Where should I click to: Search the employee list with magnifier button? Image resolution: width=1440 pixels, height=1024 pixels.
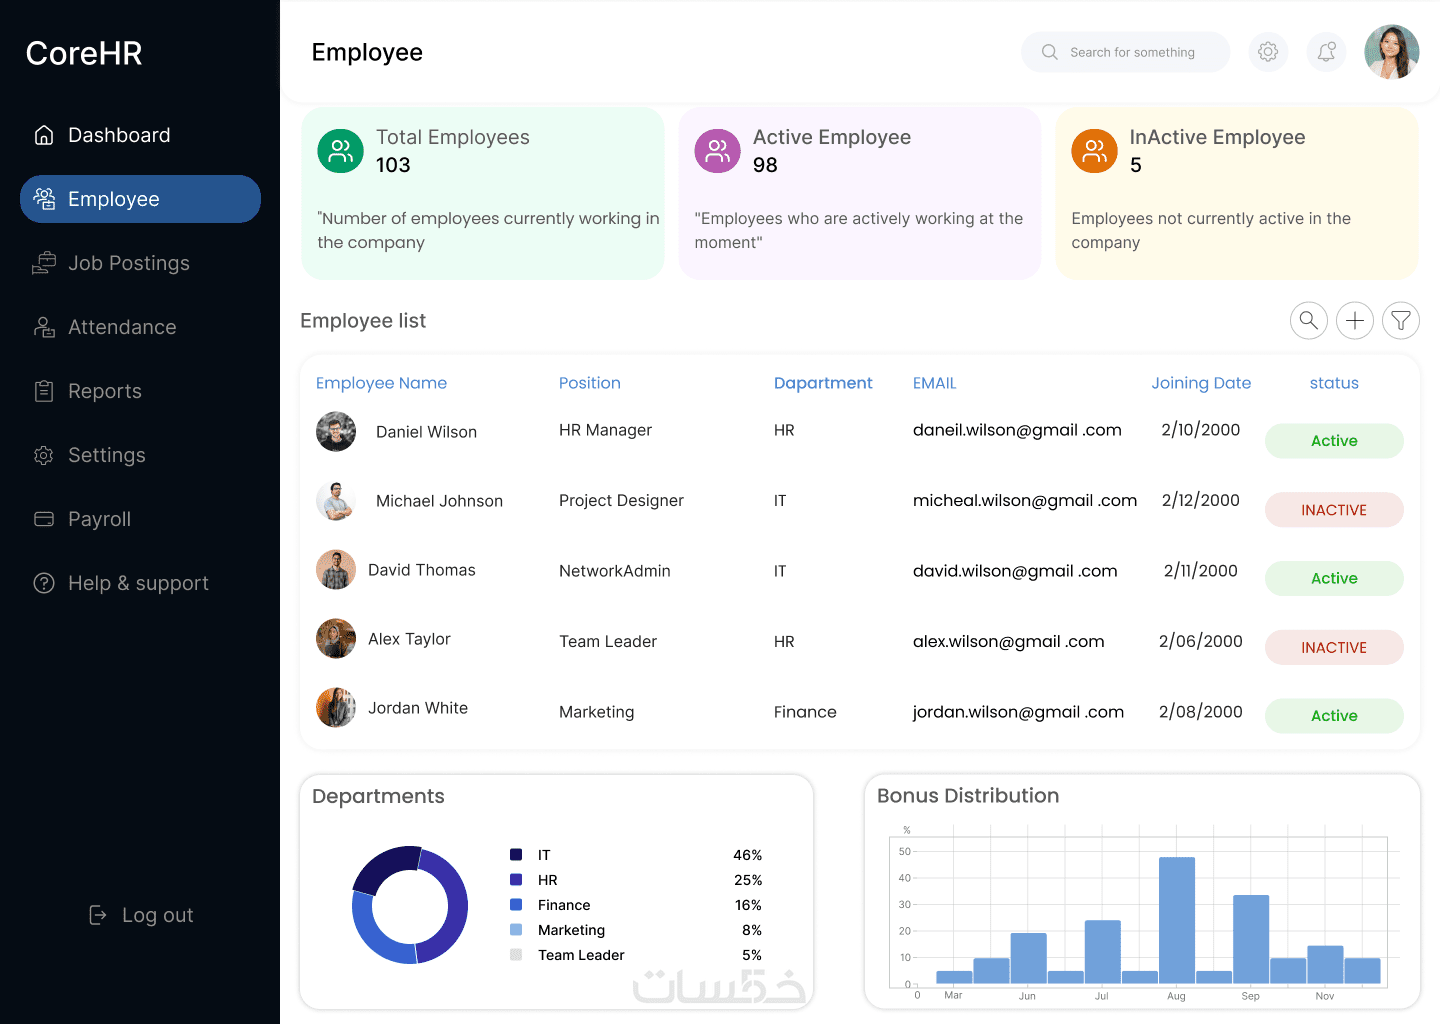point(1309,320)
